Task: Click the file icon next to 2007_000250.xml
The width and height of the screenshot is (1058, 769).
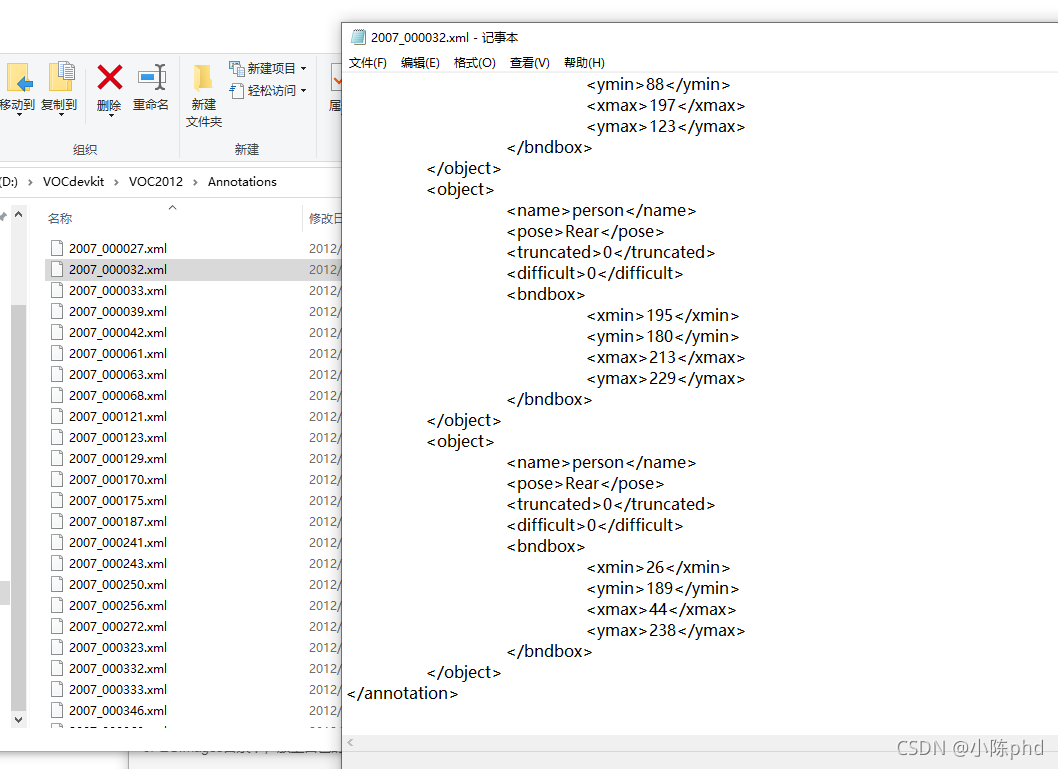Action: (57, 584)
